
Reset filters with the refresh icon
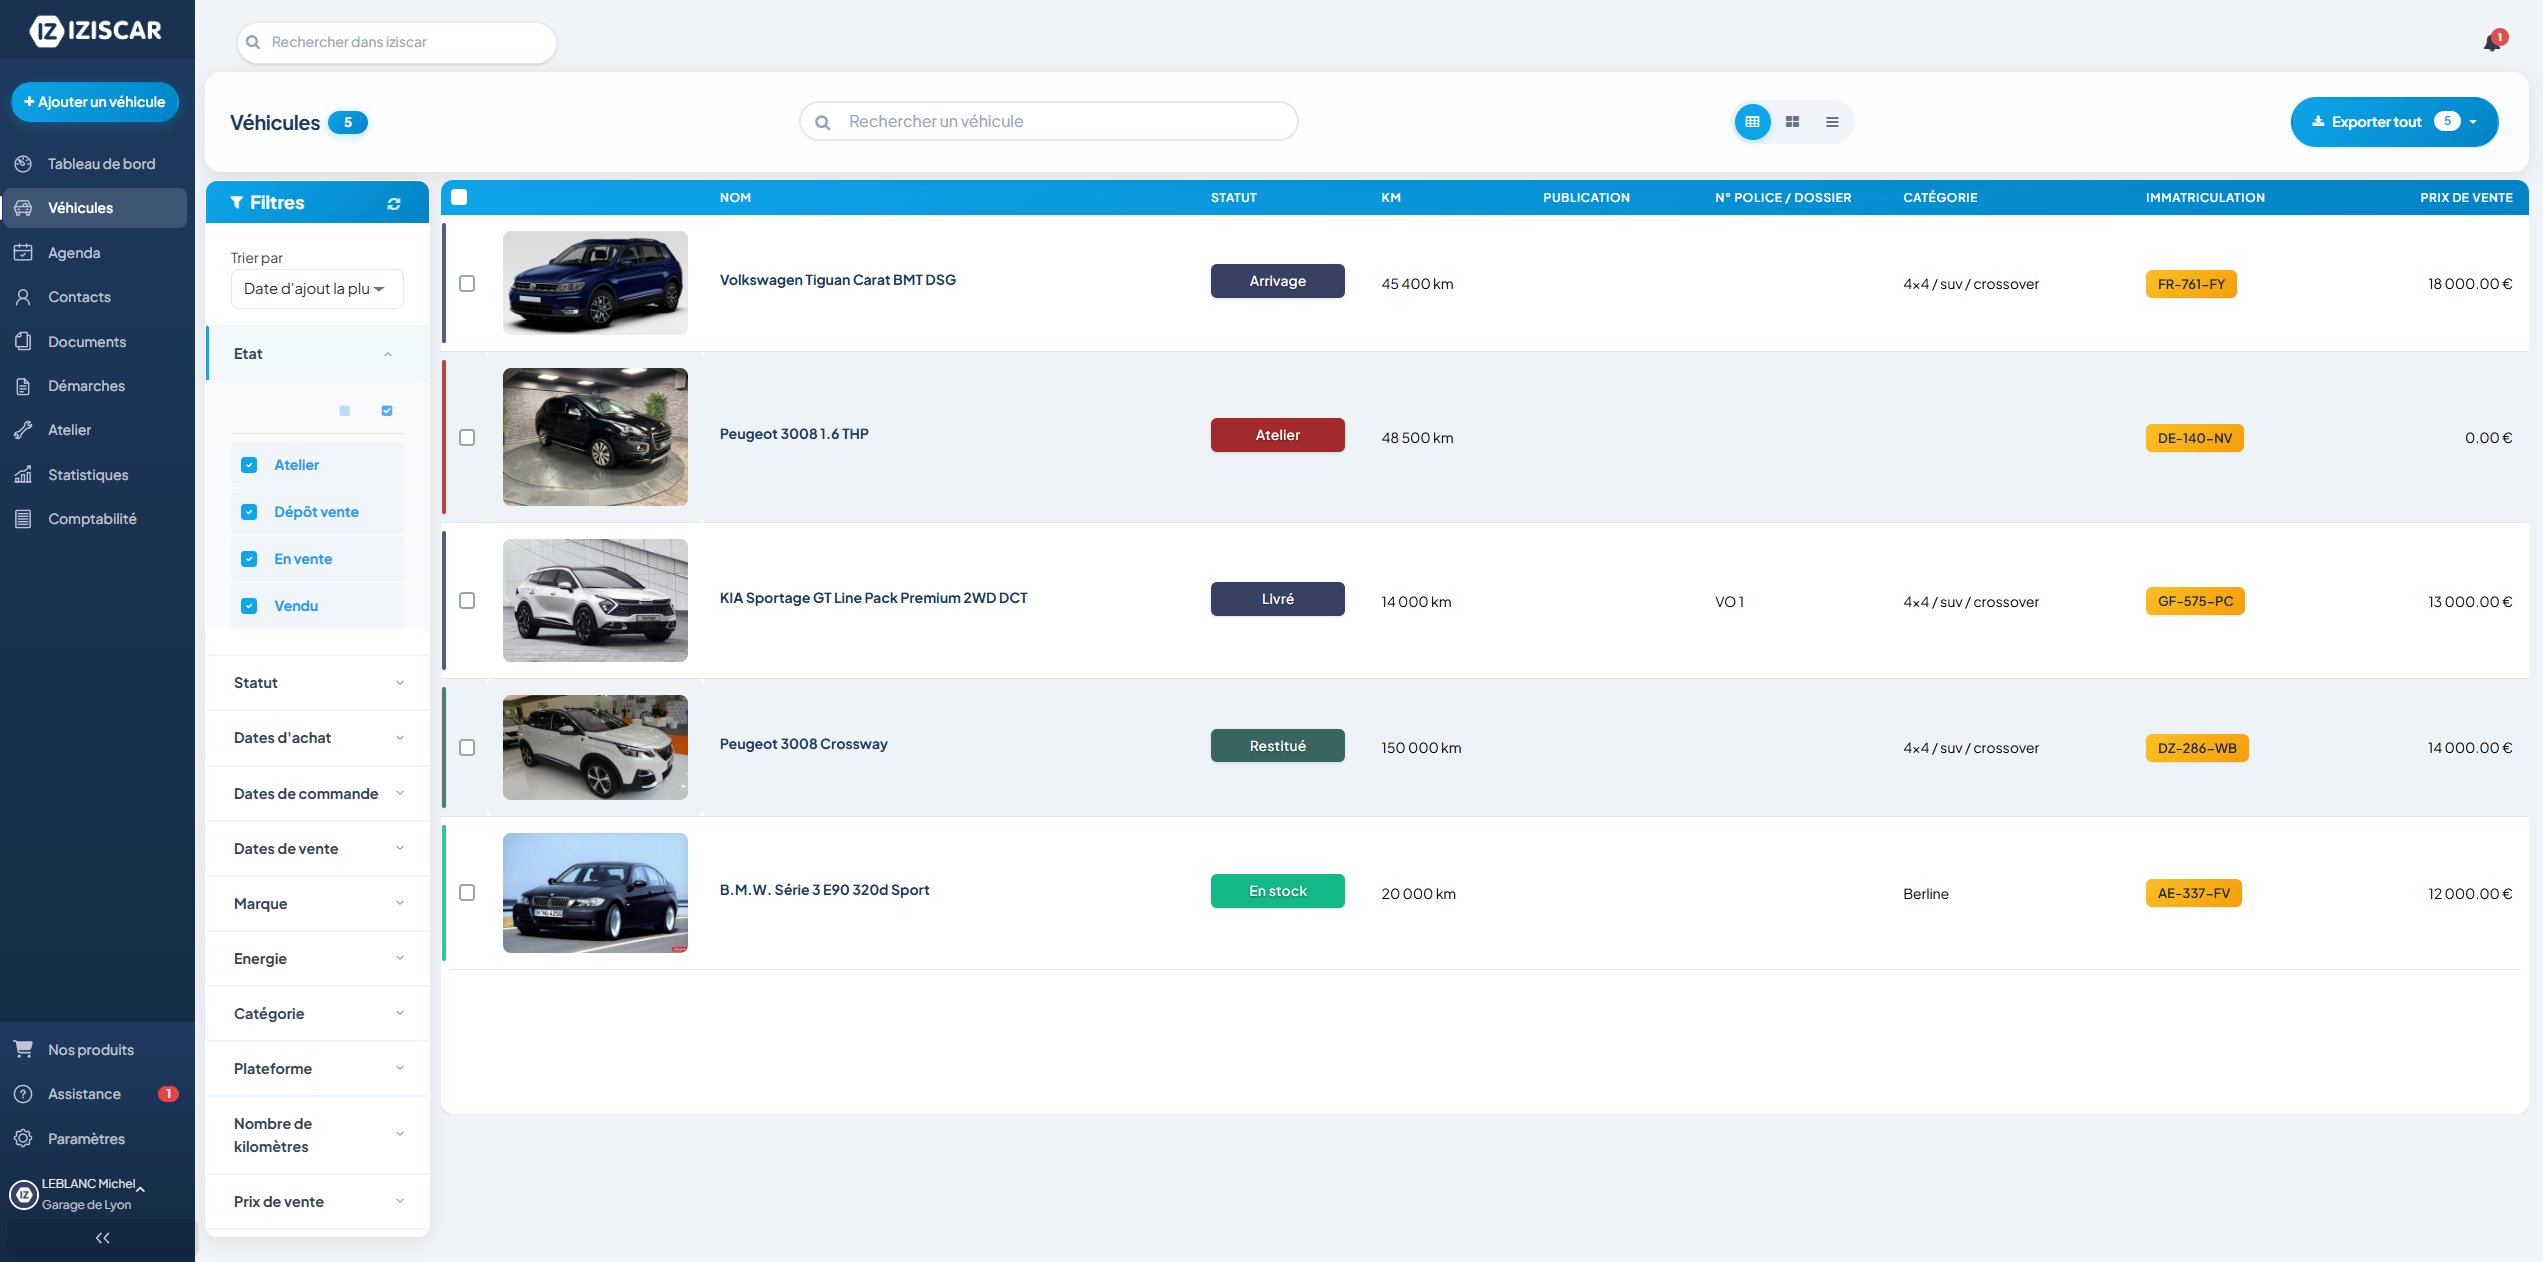(x=394, y=203)
